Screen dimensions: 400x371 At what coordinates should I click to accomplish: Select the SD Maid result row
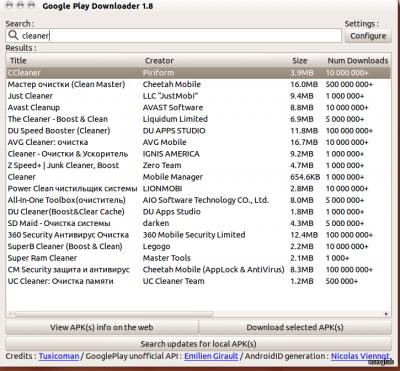click(198, 223)
